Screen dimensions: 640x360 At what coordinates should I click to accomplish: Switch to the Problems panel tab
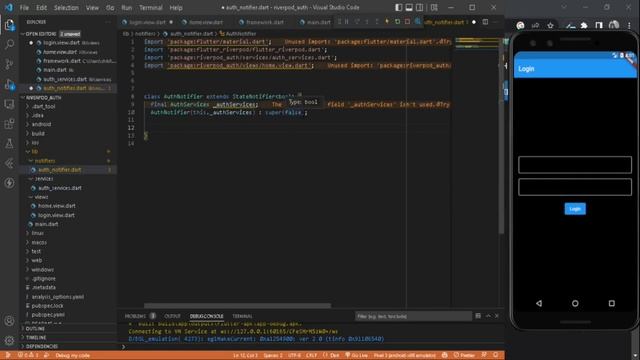135,316
